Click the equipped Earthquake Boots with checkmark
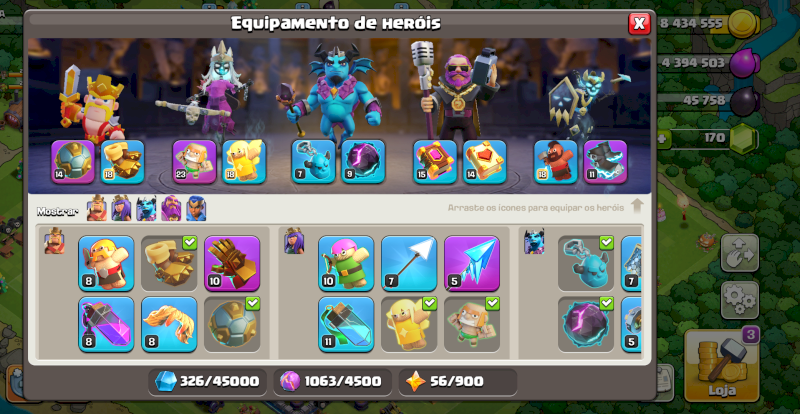800x414 pixels. 169,263
